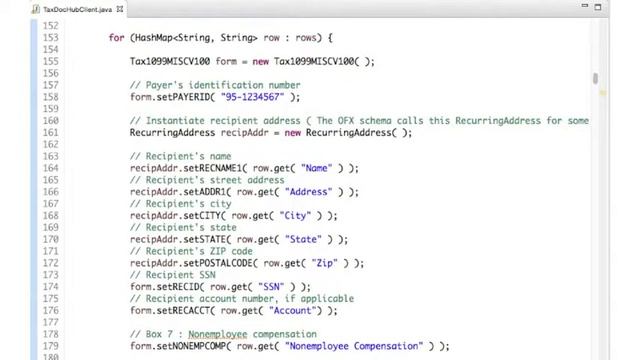
Task: Click "Nonemployee Compensation" string literal
Action: (354, 346)
